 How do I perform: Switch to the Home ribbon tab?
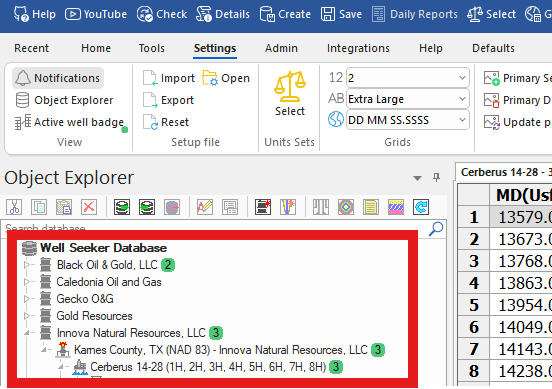pos(96,48)
